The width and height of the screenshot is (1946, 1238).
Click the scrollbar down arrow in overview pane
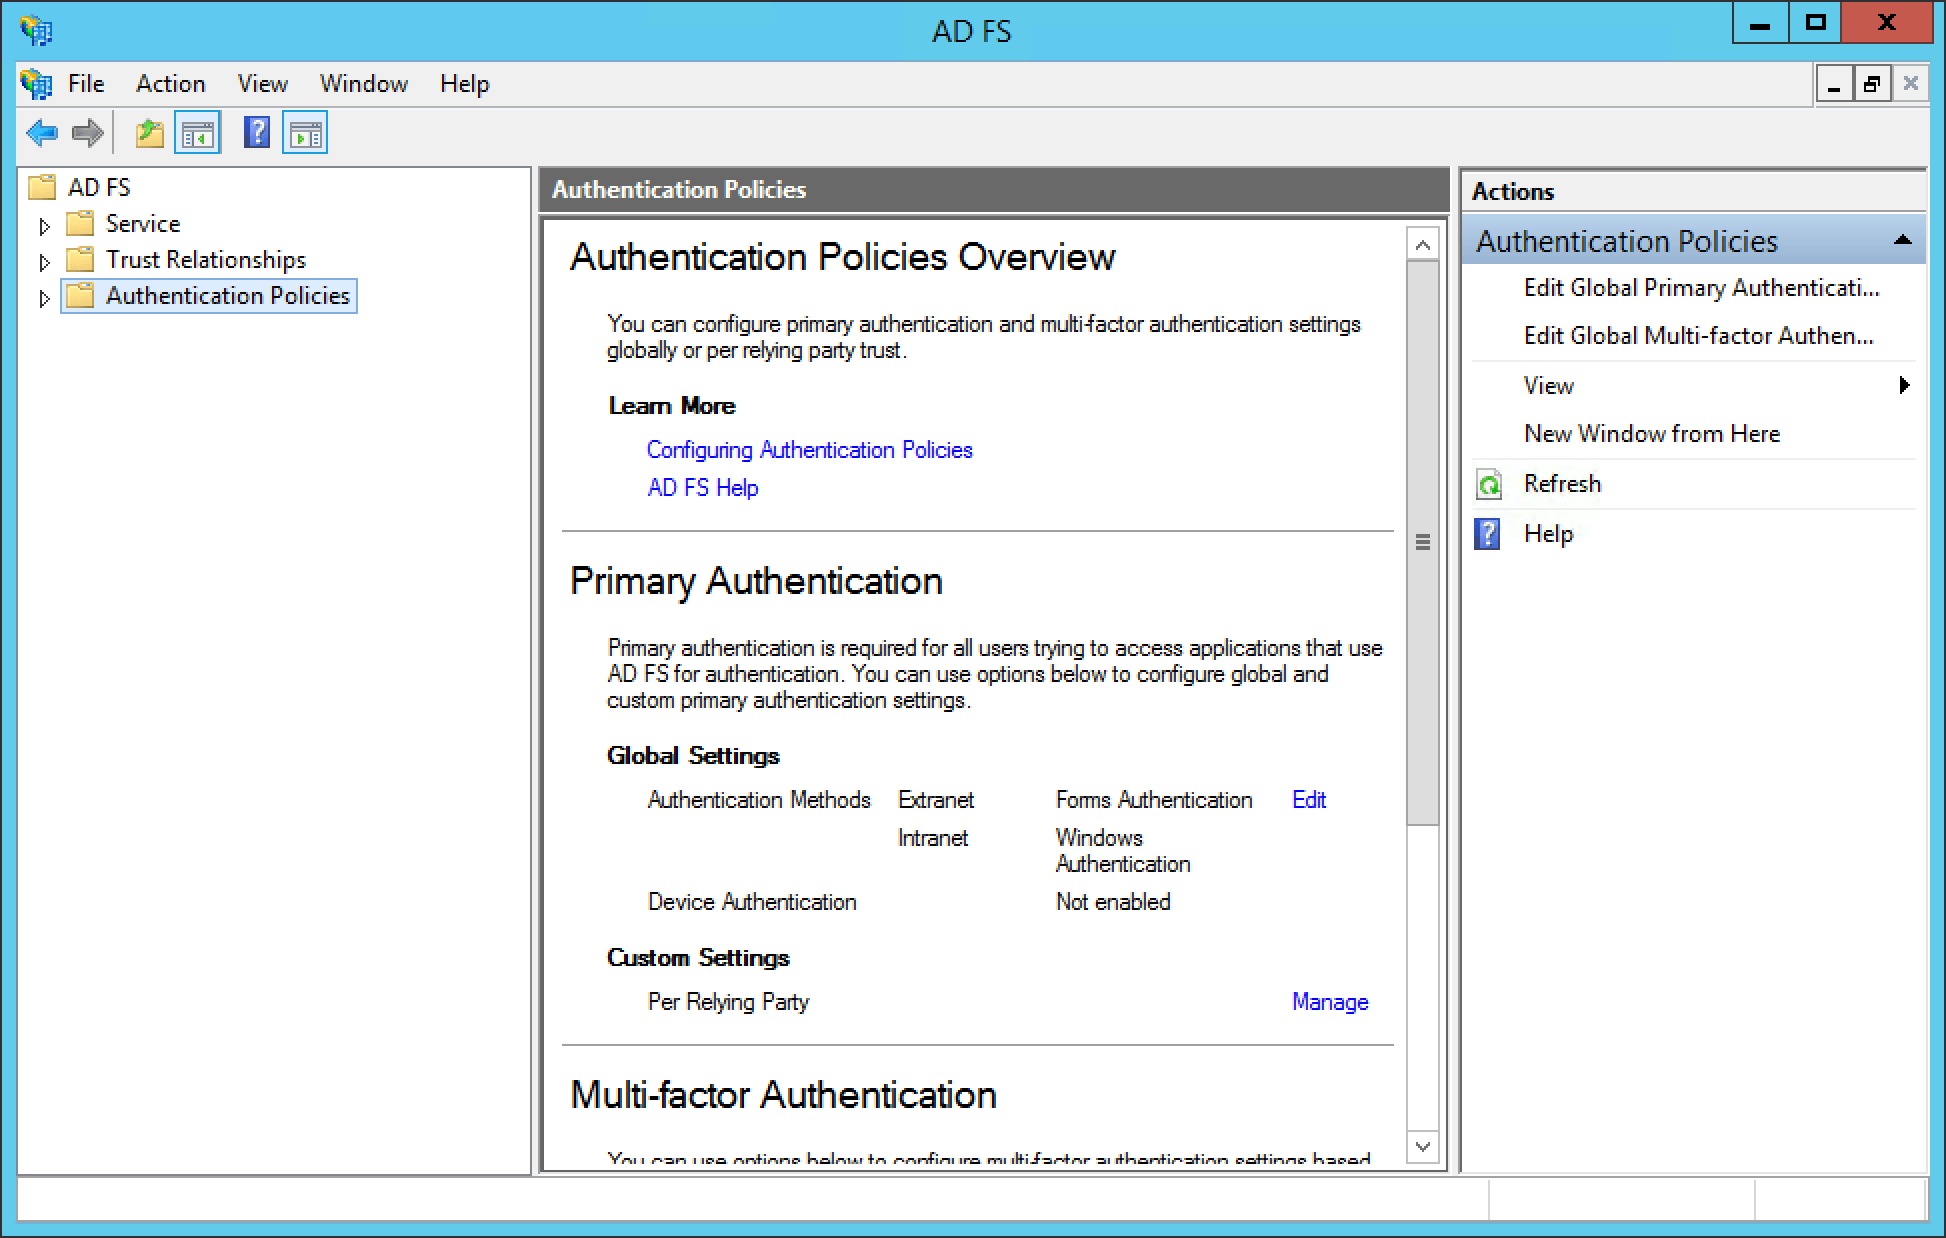click(x=1422, y=1146)
